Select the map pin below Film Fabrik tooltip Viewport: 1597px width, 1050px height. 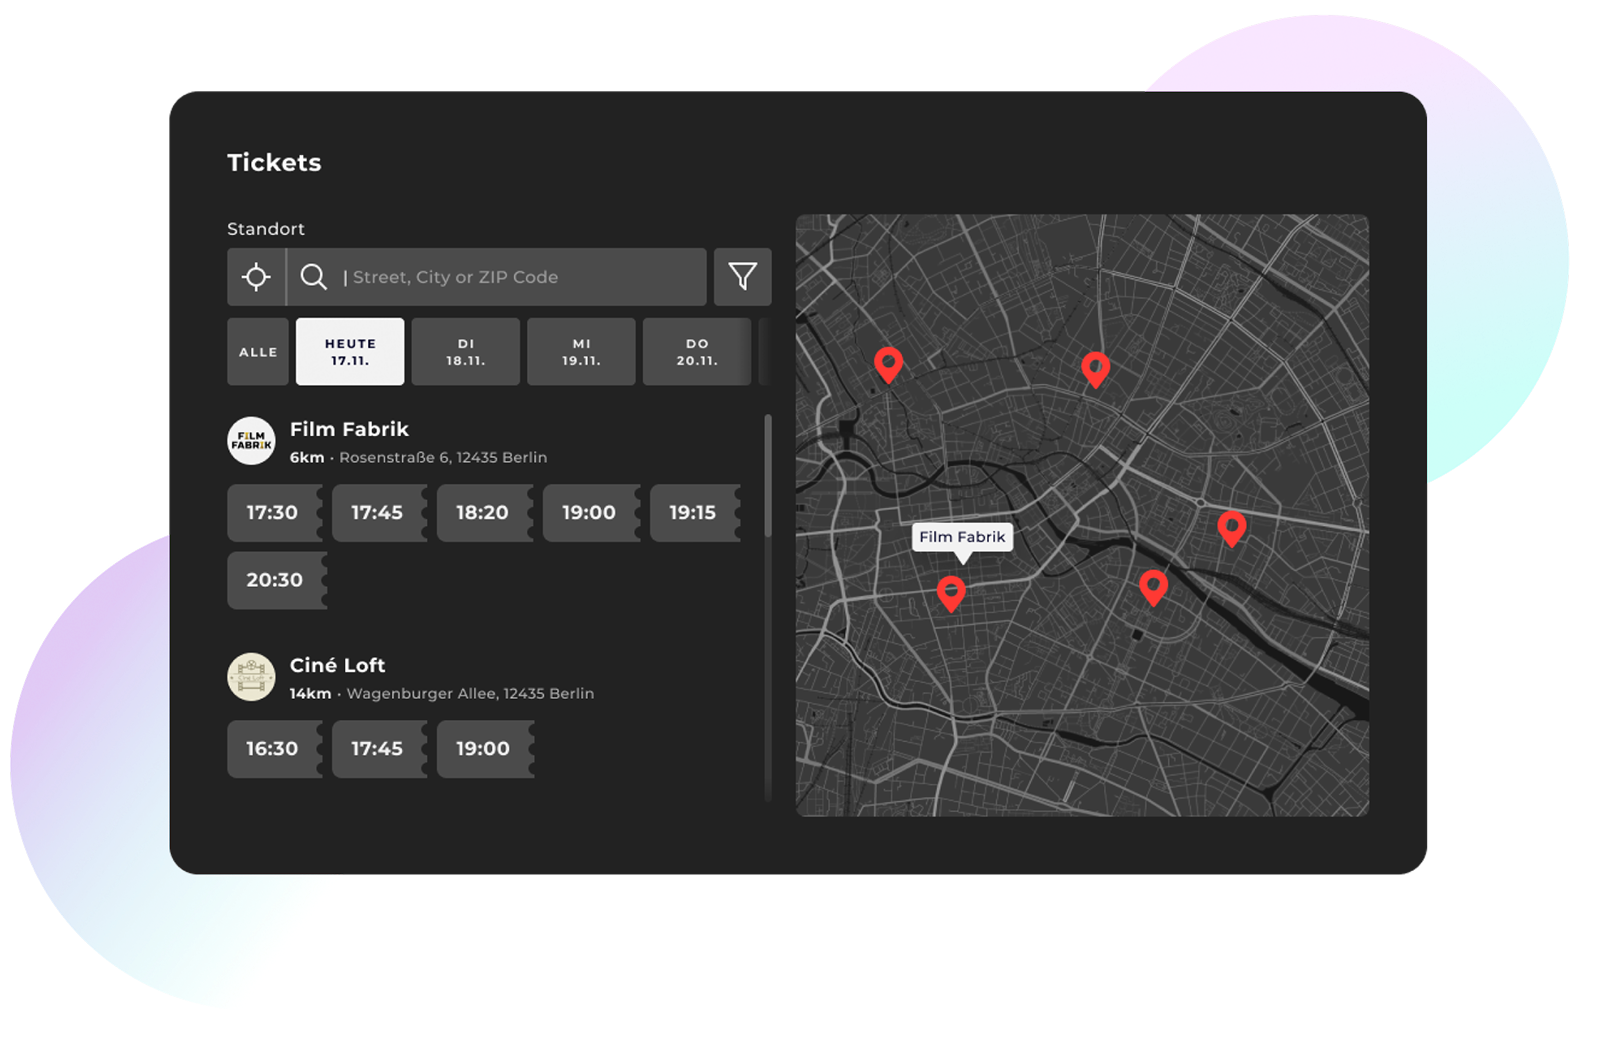pyautogui.click(x=951, y=592)
